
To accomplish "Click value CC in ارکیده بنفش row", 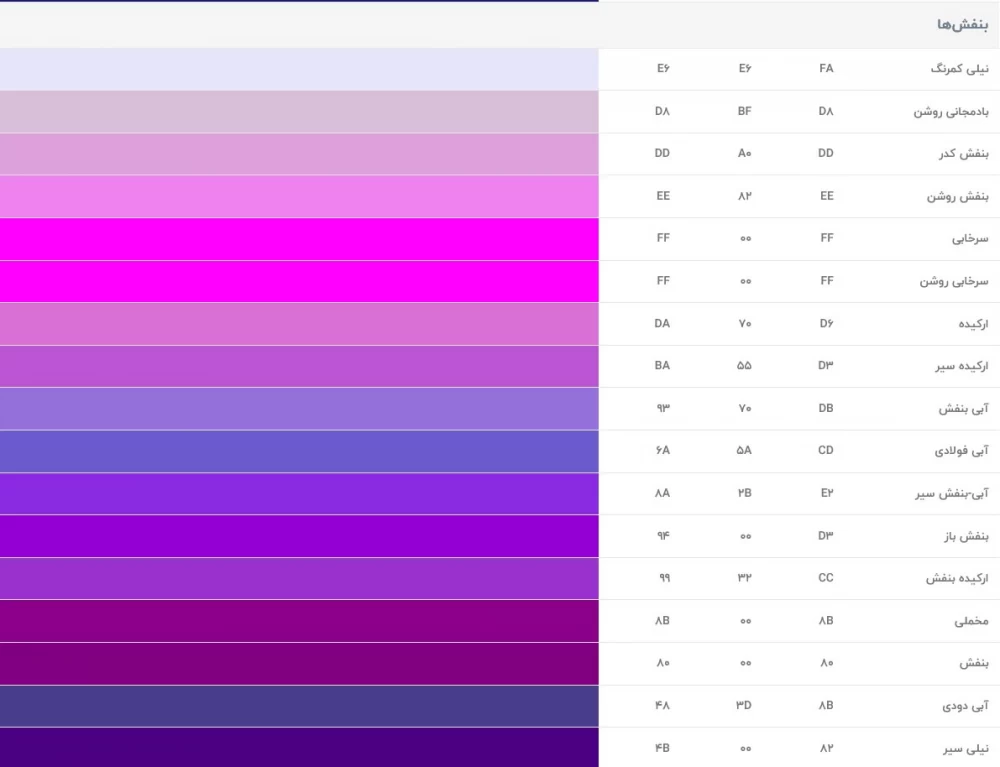I will 826,578.
